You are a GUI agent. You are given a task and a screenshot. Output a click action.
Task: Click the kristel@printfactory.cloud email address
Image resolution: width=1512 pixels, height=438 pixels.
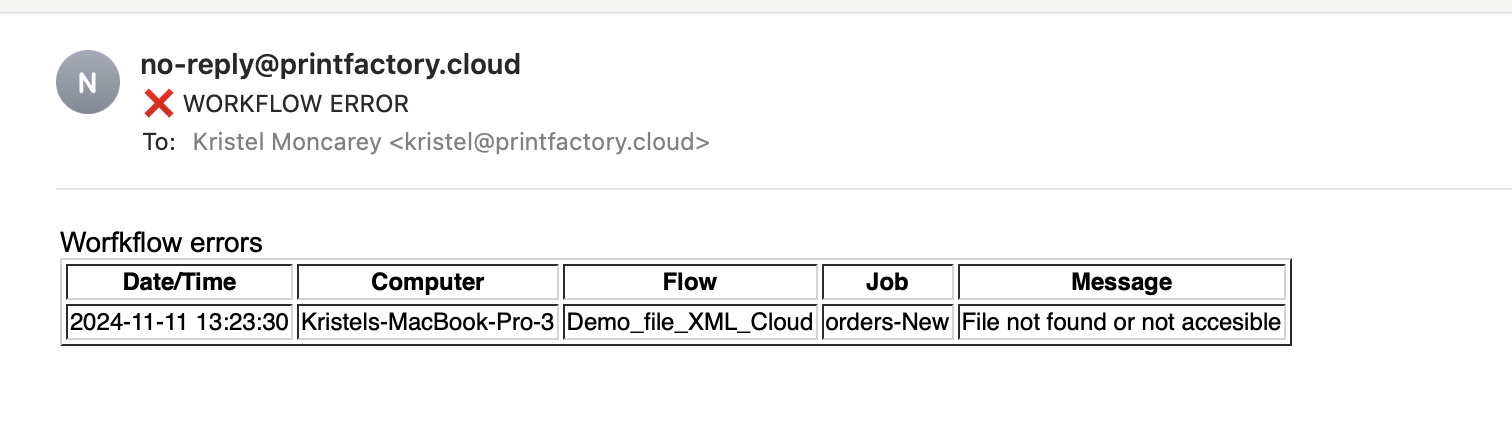coord(549,142)
